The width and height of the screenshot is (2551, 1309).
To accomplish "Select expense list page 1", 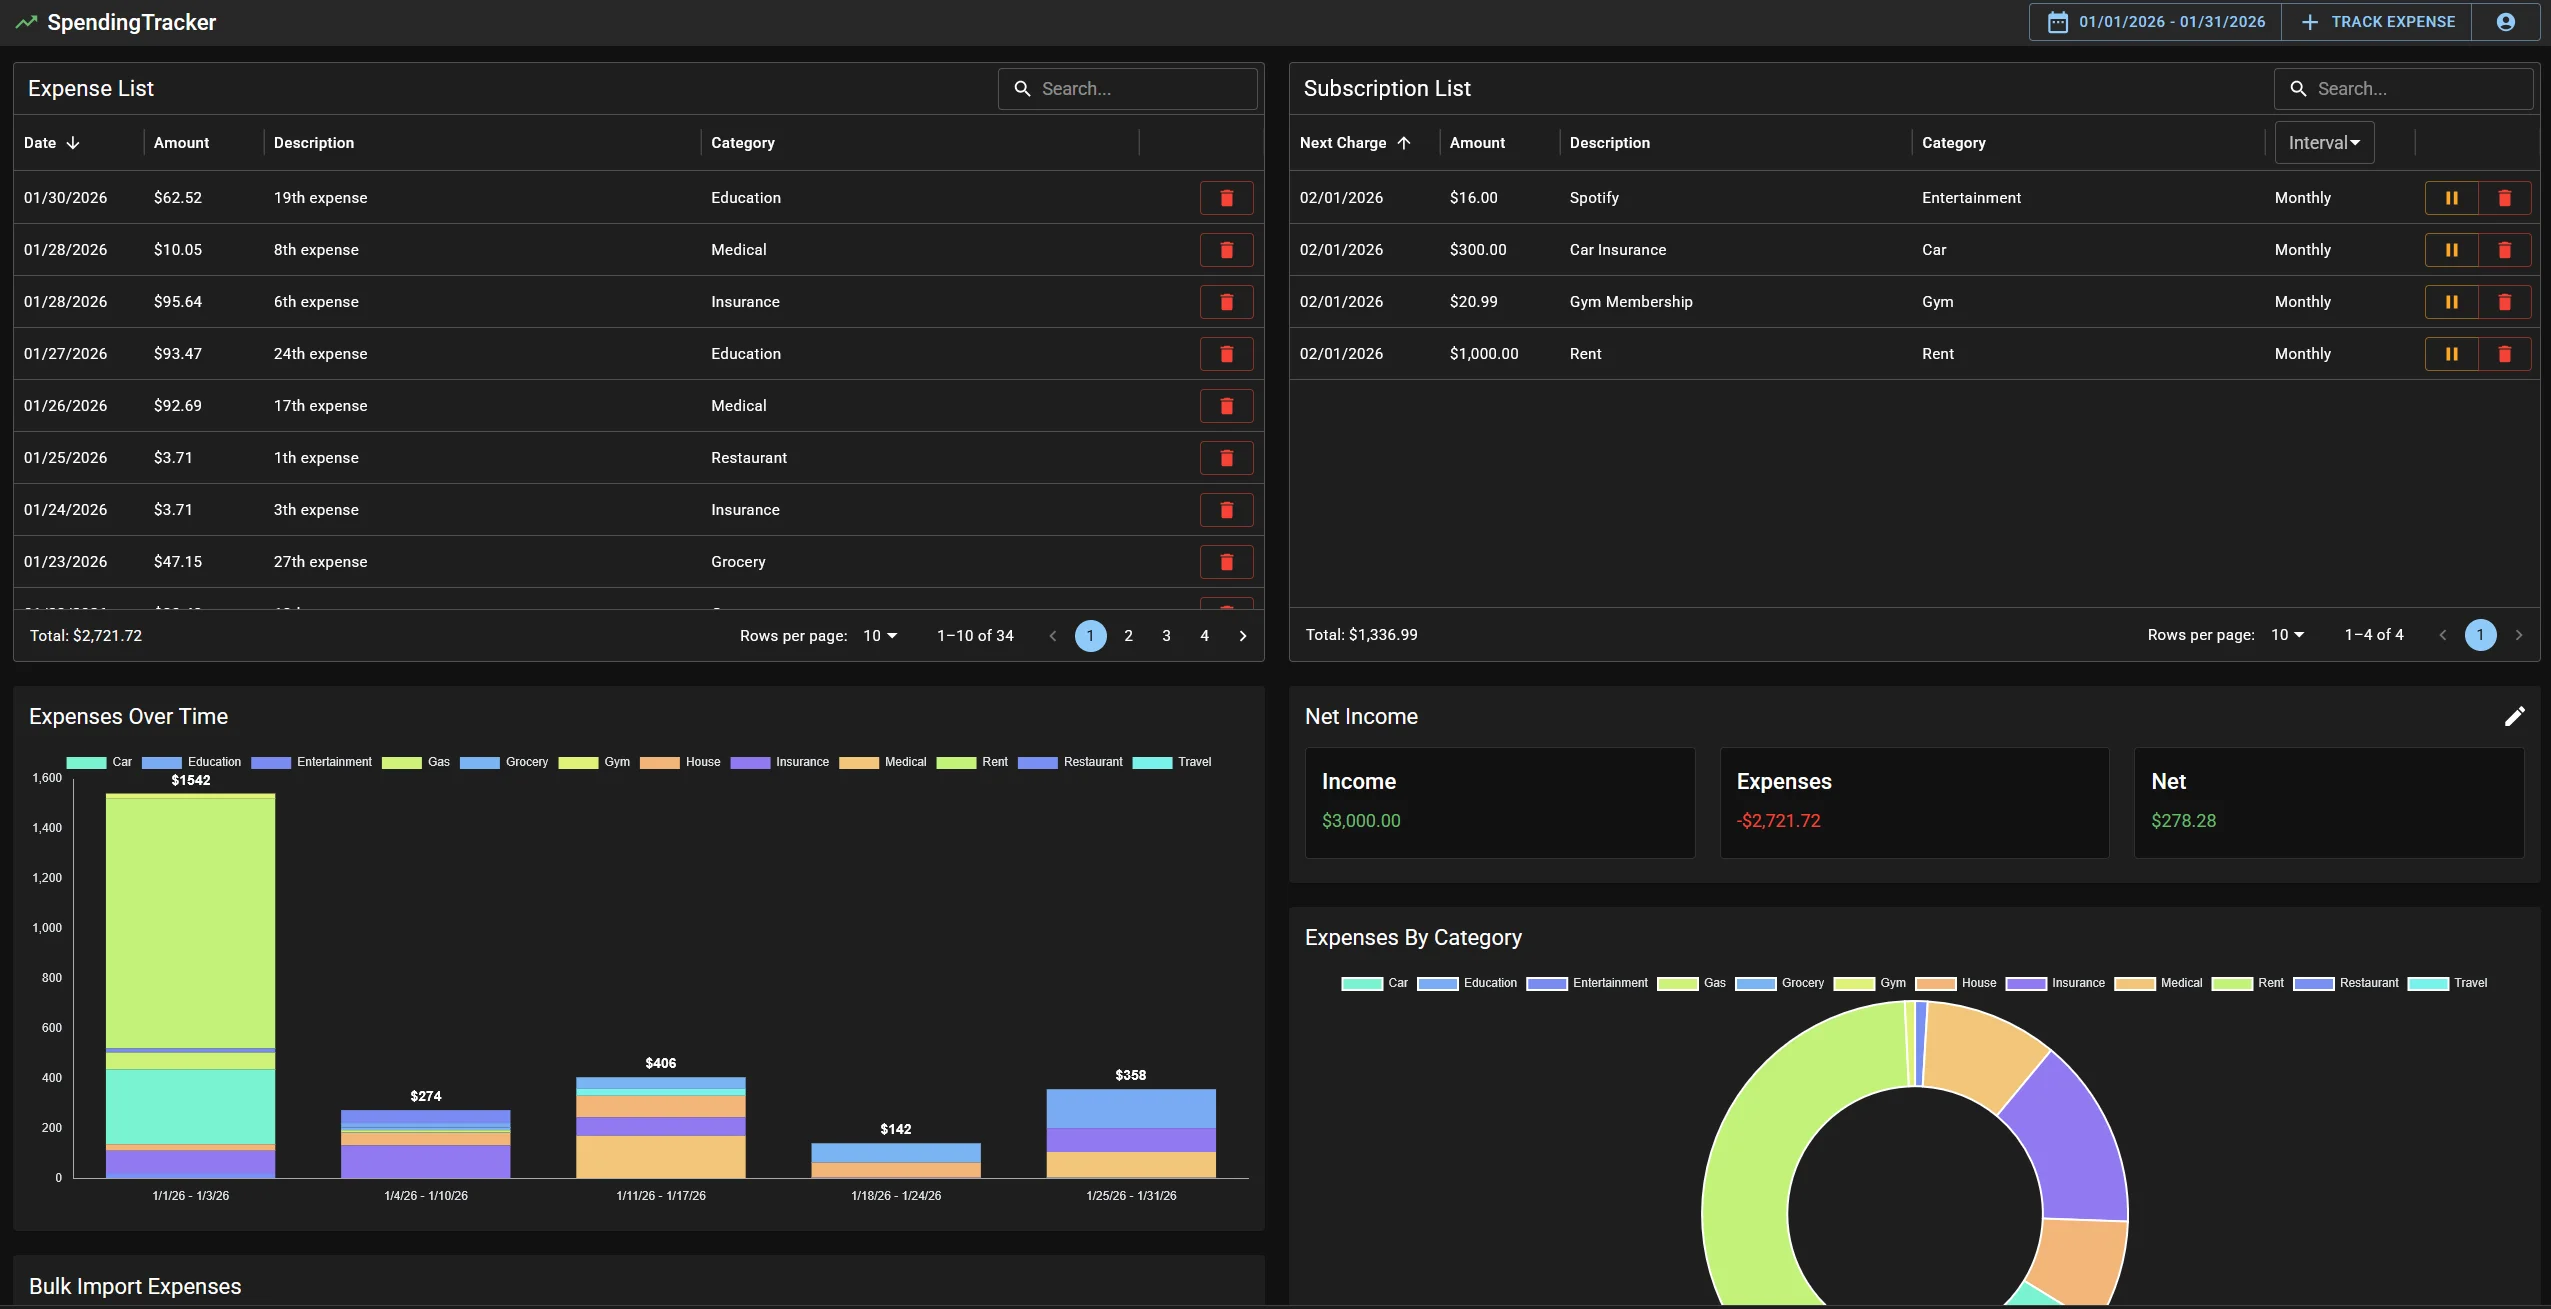I will pyautogui.click(x=1090, y=636).
